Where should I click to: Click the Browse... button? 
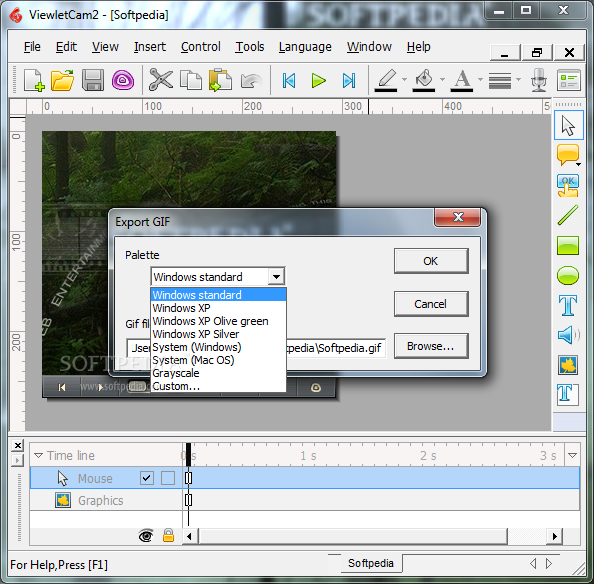(x=431, y=346)
